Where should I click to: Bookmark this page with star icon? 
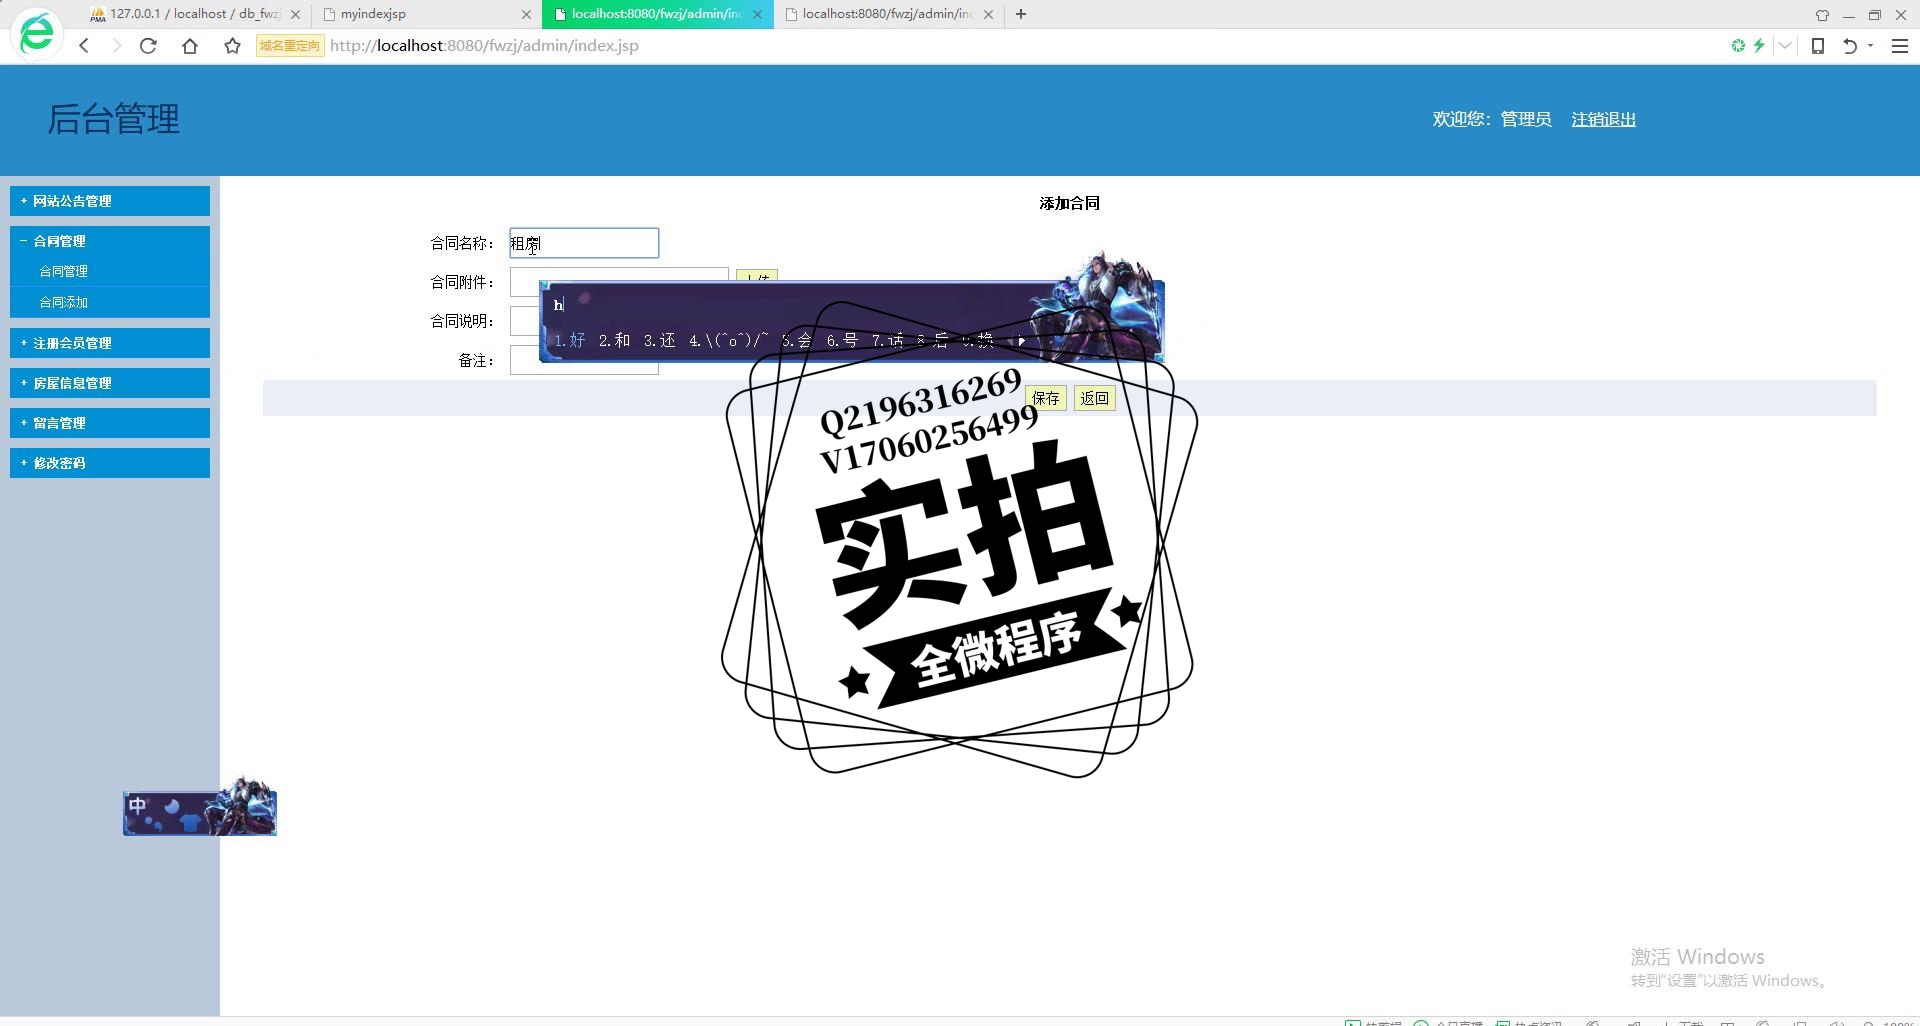click(232, 46)
